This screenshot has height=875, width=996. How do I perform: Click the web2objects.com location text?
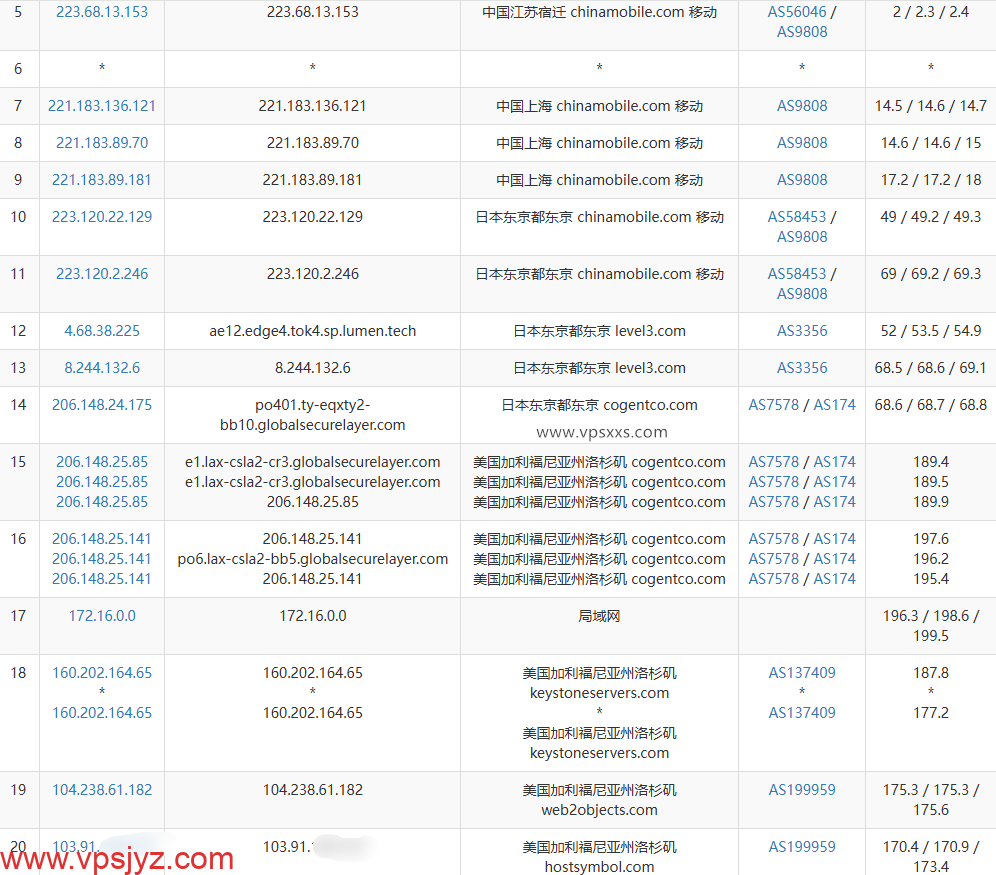pos(599,810)
